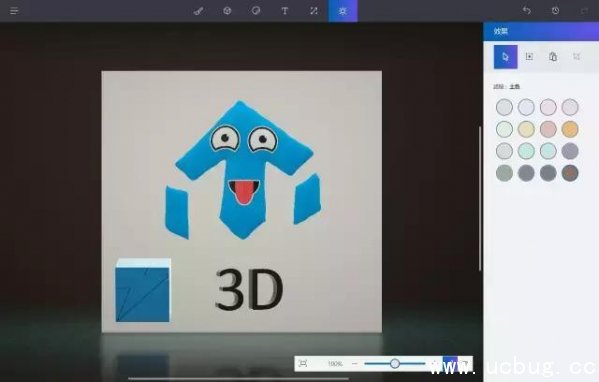This screenshot has height=382, width=599.
Task: Click the faded fourth panel icon
Action: [576, 57]
